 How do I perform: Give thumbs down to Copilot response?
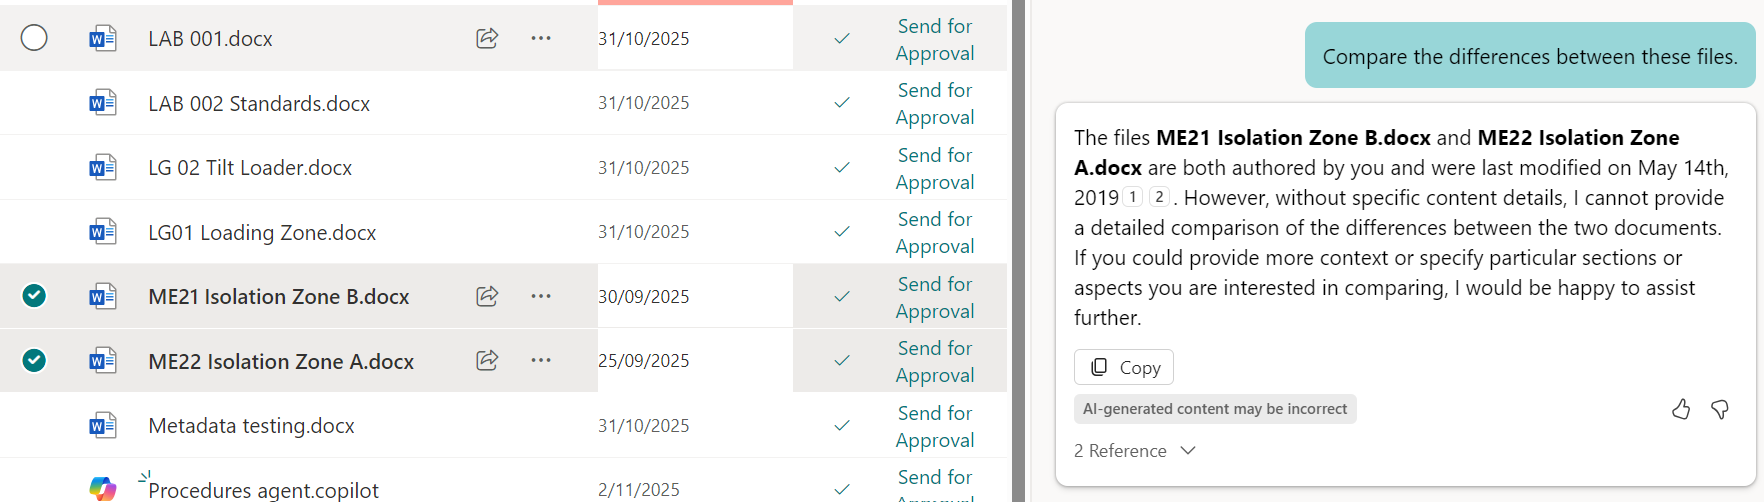tap(1720, 409)
